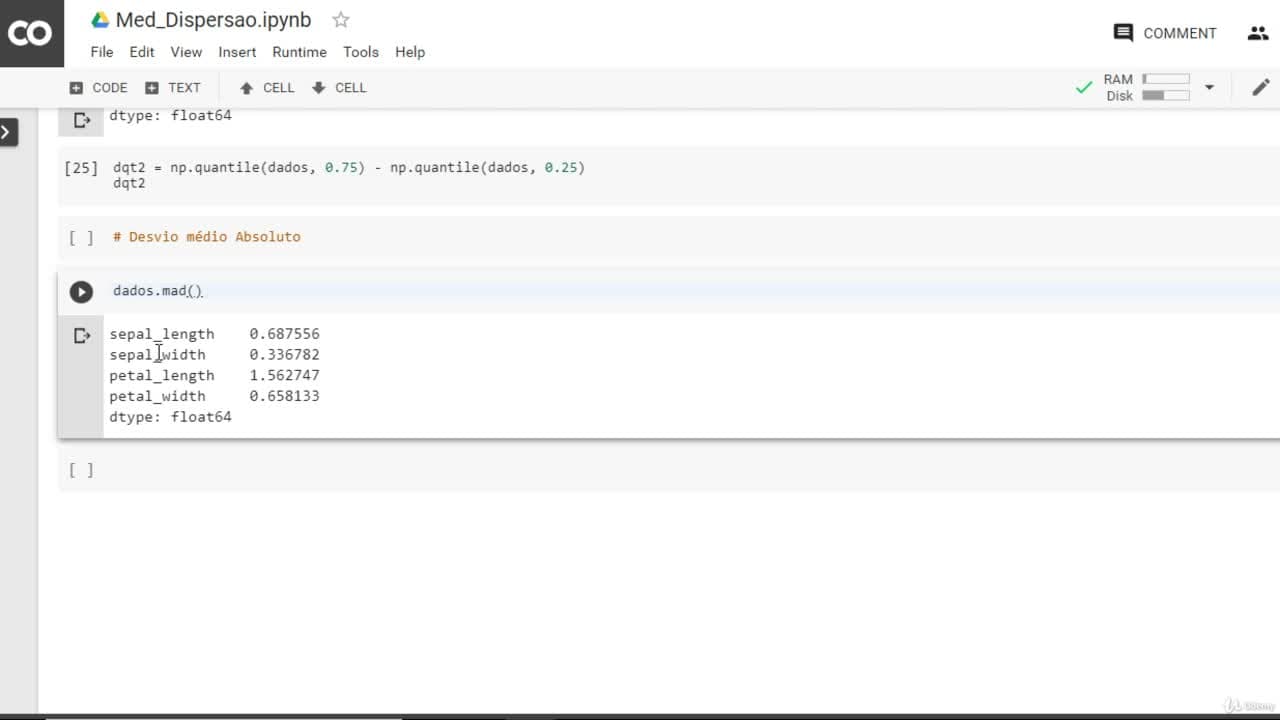Open the Help menu
This screenshot has width=1280, height=720.
coord(410,52)
